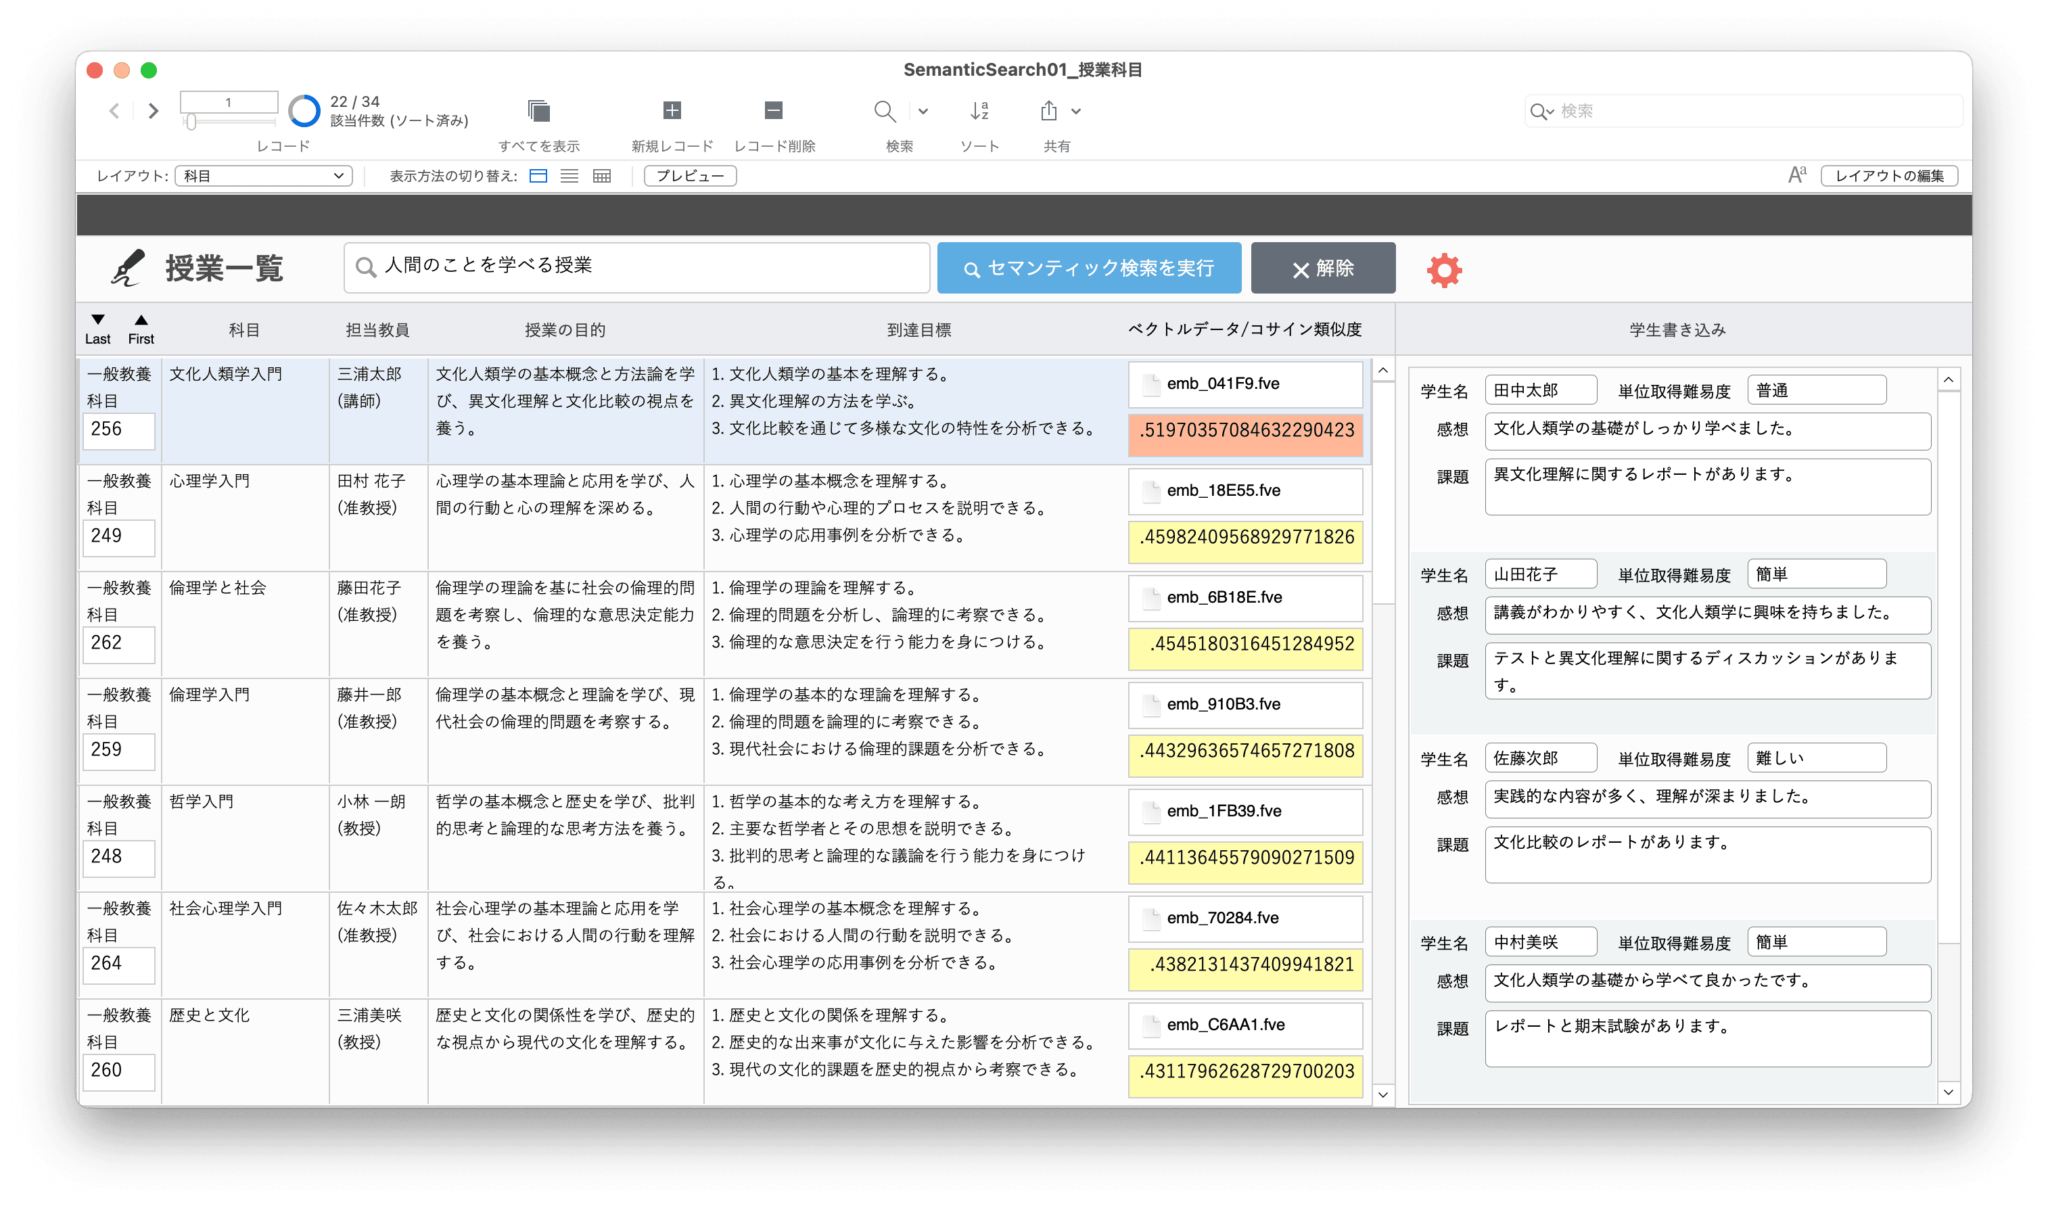
Task: Switch to list view toggle
Action: pos(569,175)
